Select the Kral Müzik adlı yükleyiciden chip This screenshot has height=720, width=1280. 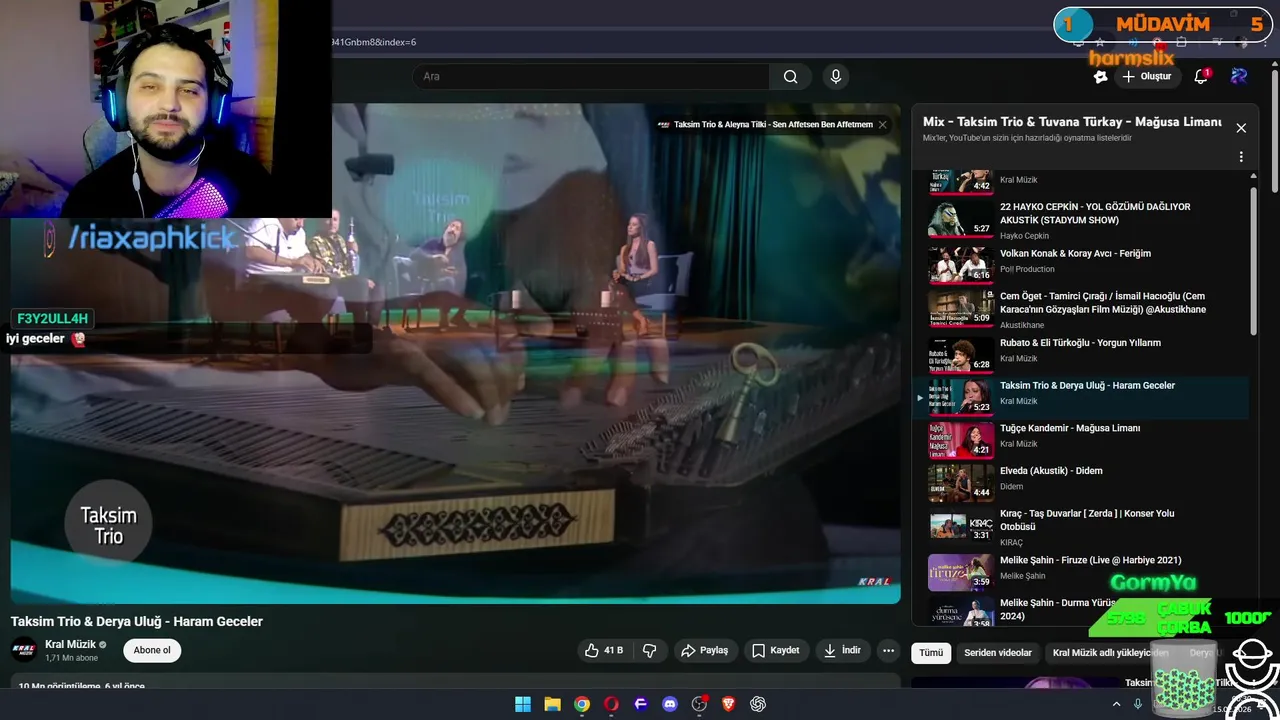coord(1110,652)
